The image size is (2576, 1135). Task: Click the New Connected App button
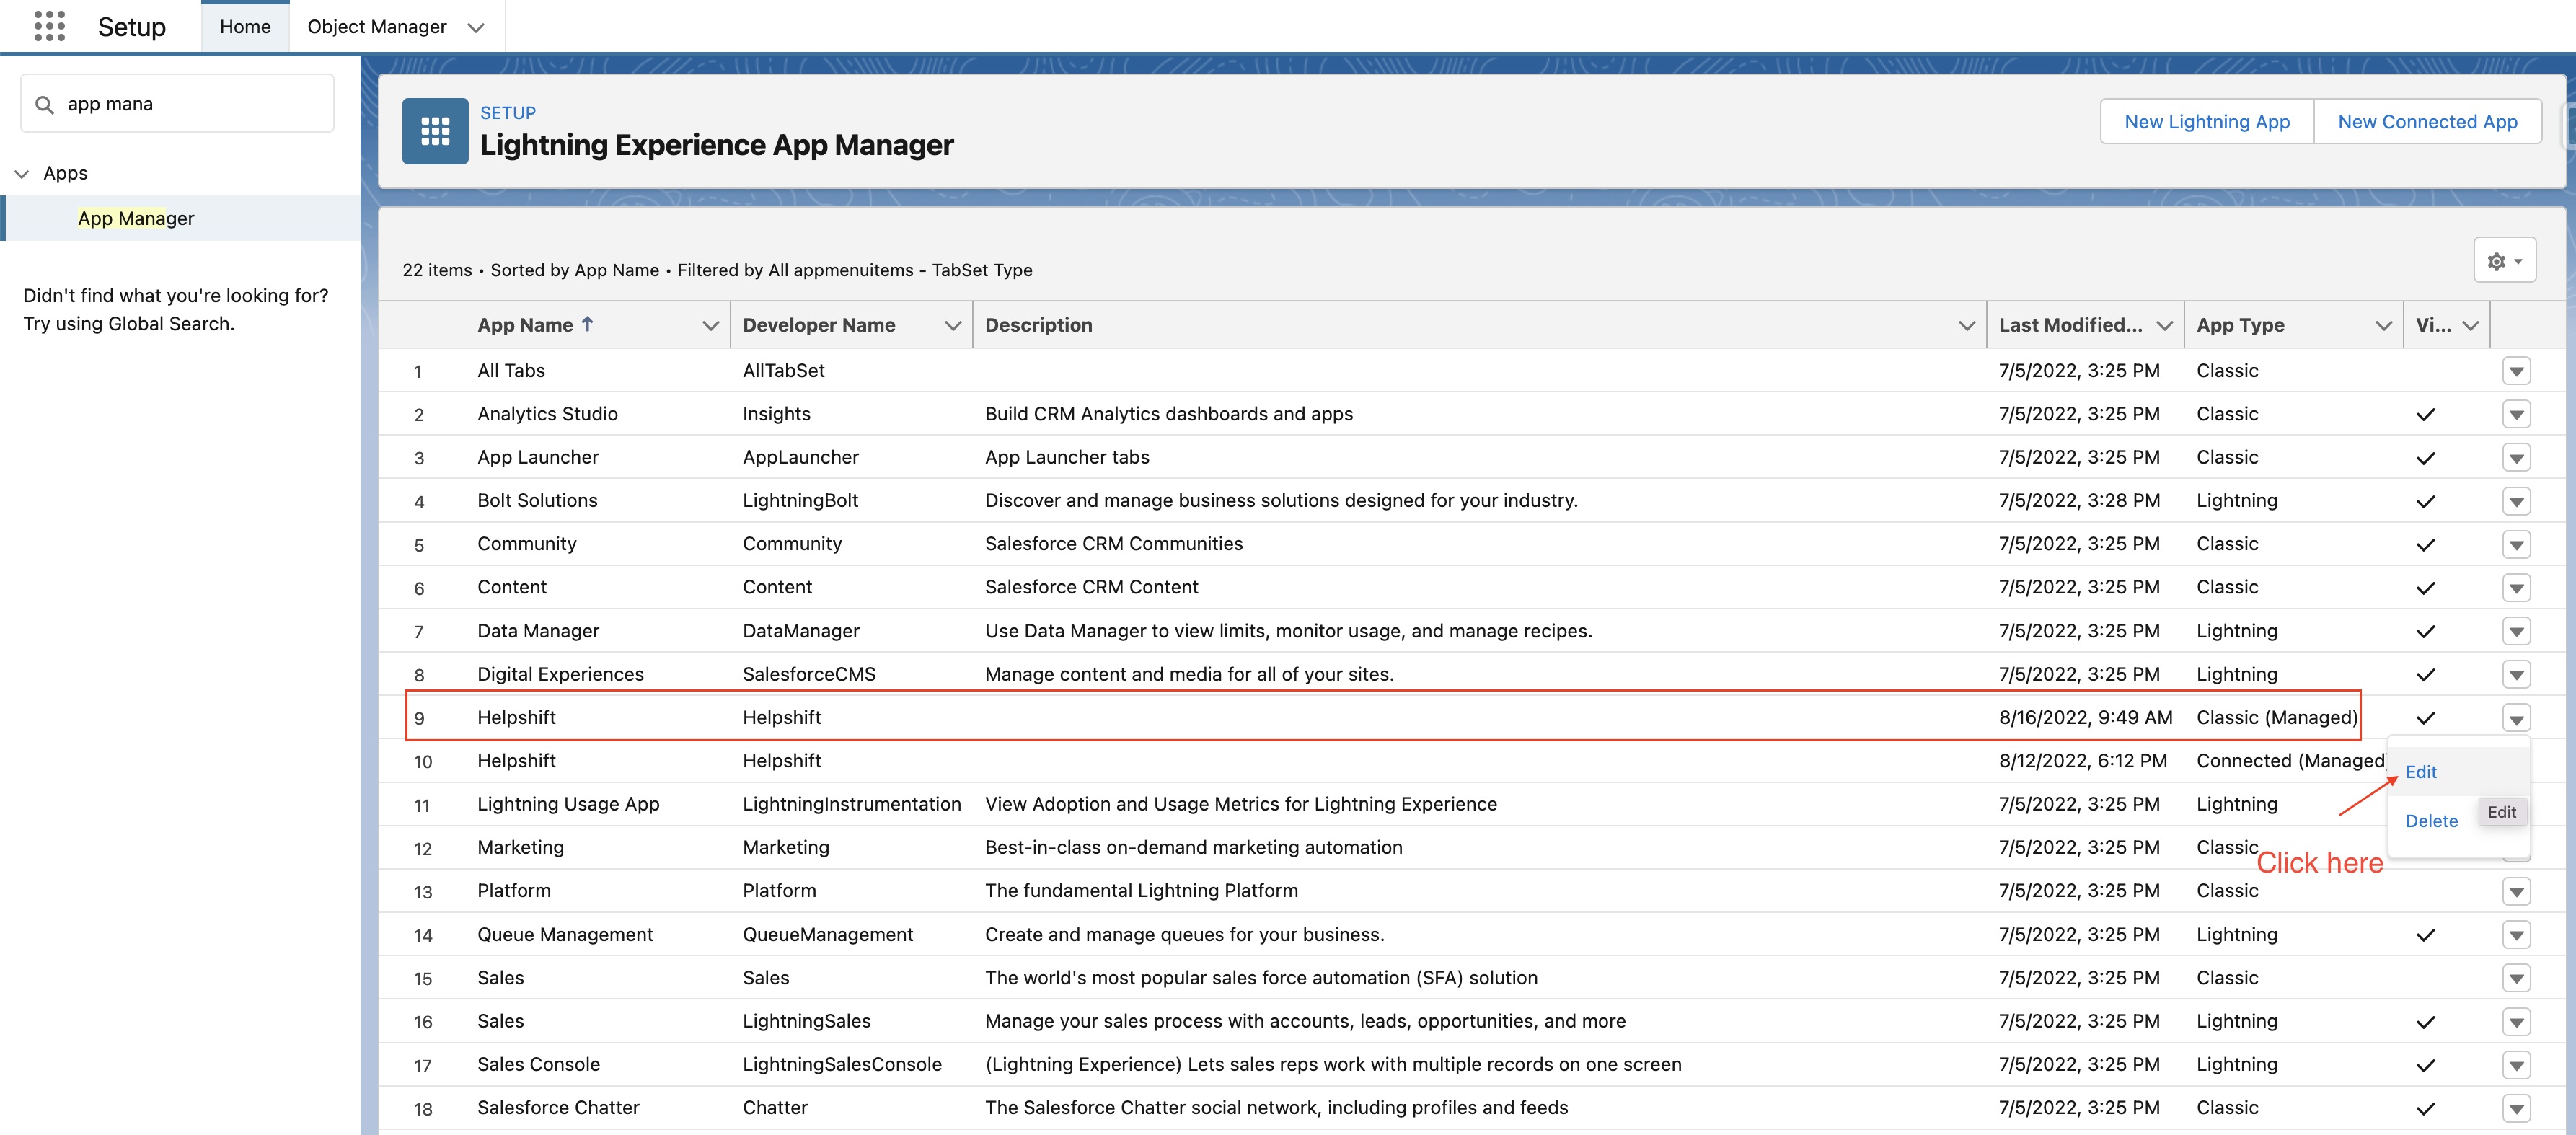coord(2427,121)
